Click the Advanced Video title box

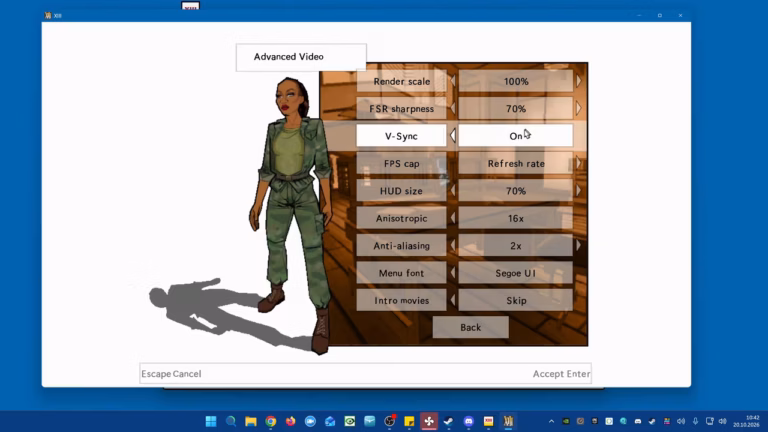click(301, 57)
